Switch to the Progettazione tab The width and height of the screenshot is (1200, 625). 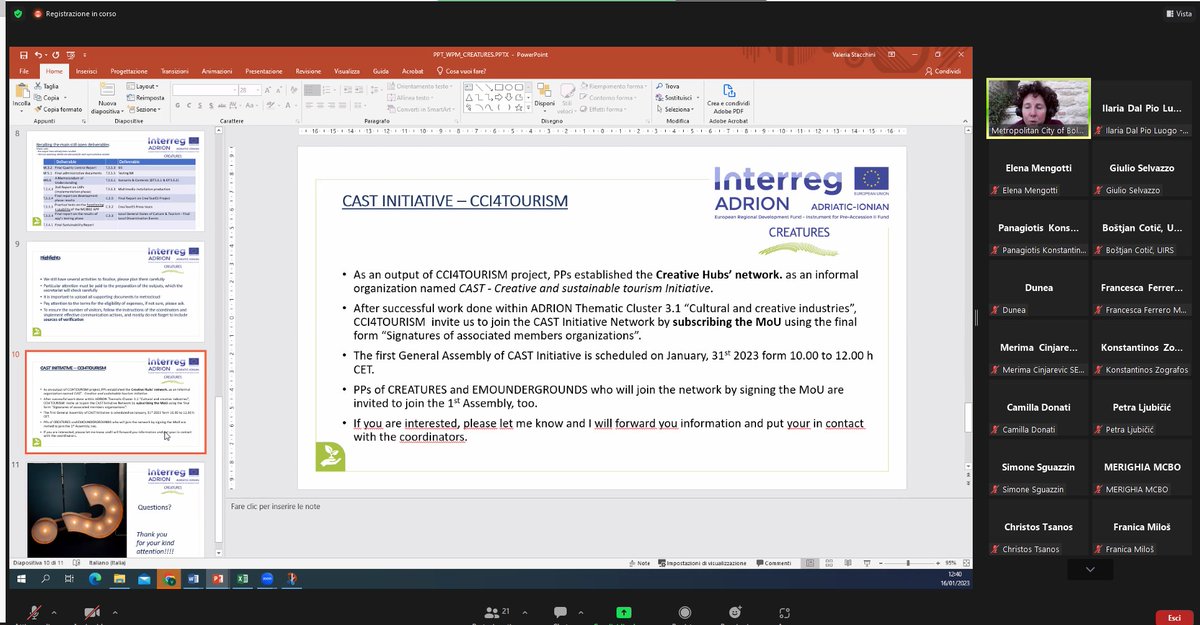point(129,71)
